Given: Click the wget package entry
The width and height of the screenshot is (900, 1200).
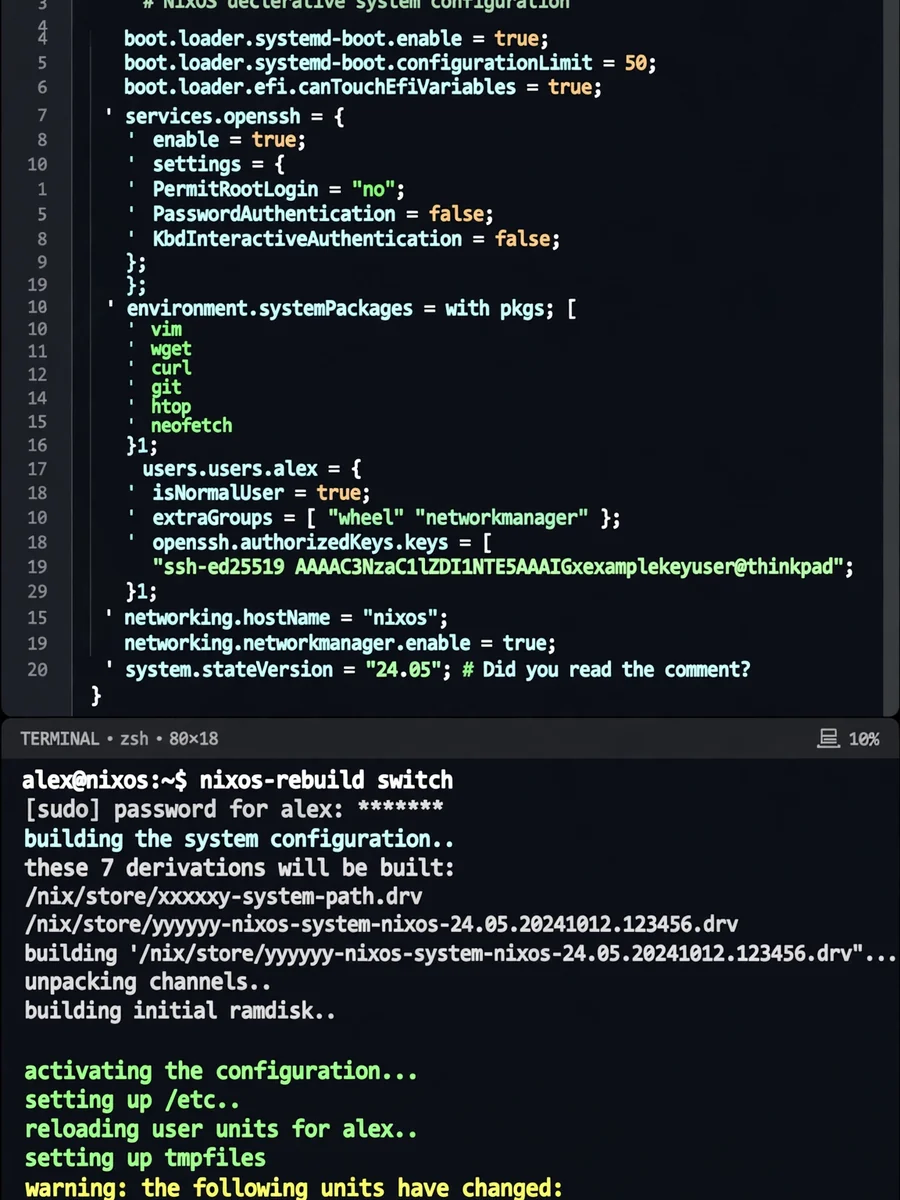Looking at the screenshot, I should tap(171, 349).
